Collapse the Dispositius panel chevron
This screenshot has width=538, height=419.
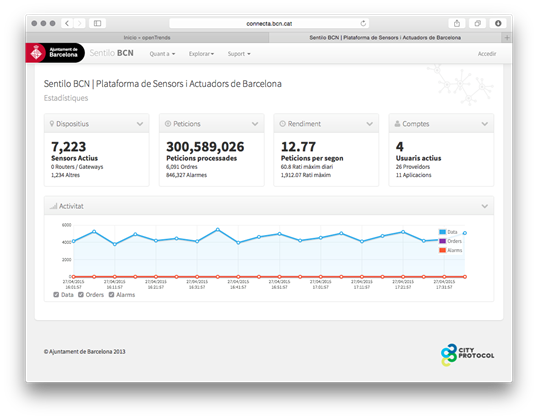pyautogui.click(x=140, y=124)
